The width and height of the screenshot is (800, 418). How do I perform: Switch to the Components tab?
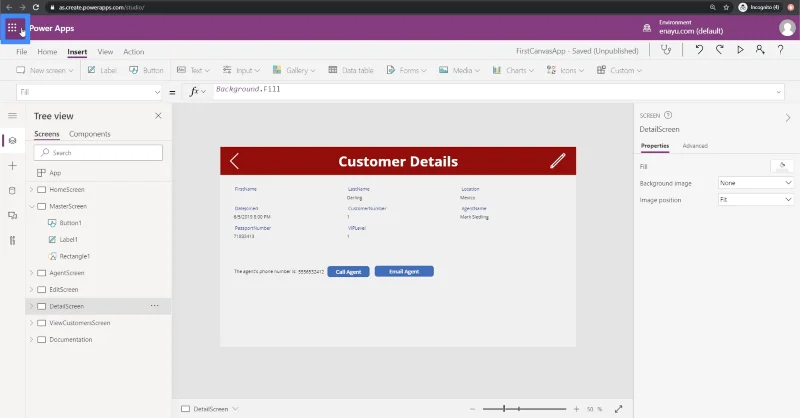90,134
